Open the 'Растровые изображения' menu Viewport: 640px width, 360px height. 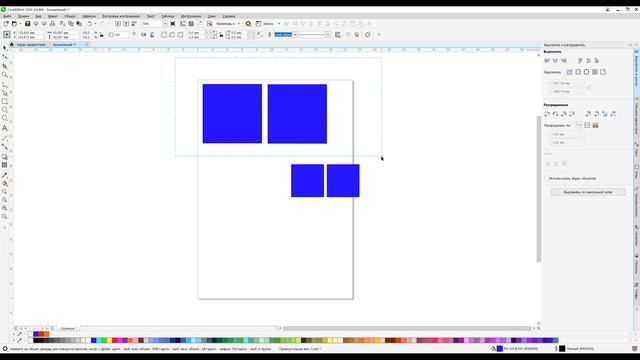(x=121, y=16)
